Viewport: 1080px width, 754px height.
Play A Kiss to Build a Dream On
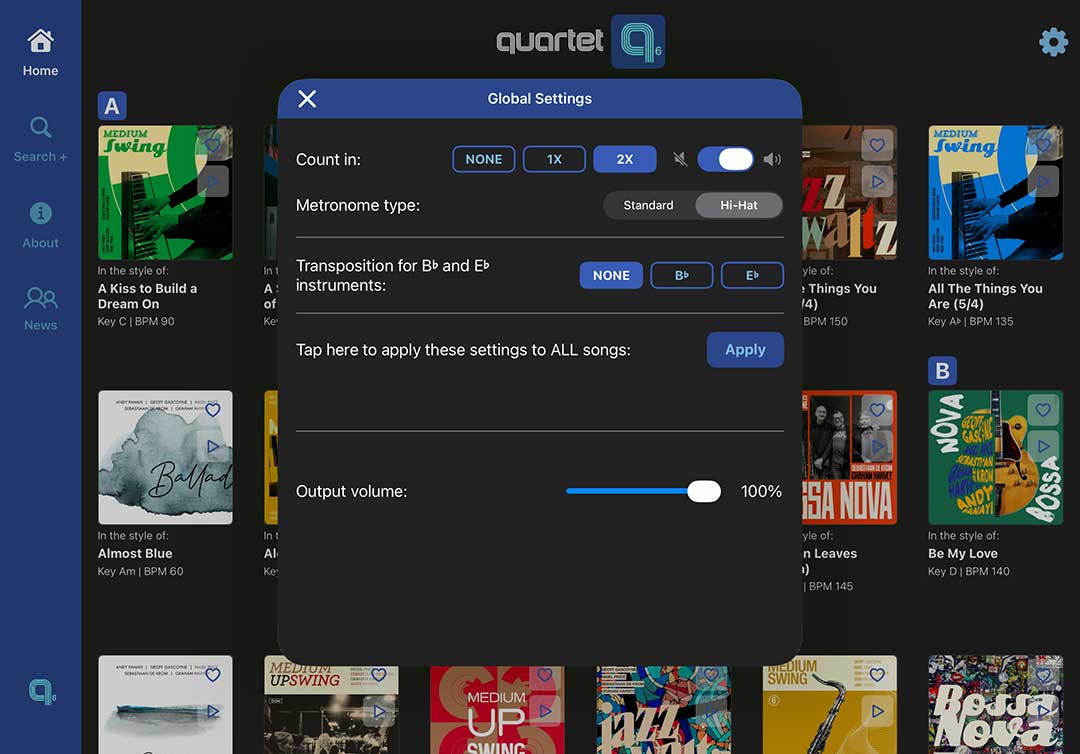(x=213, y=182)
